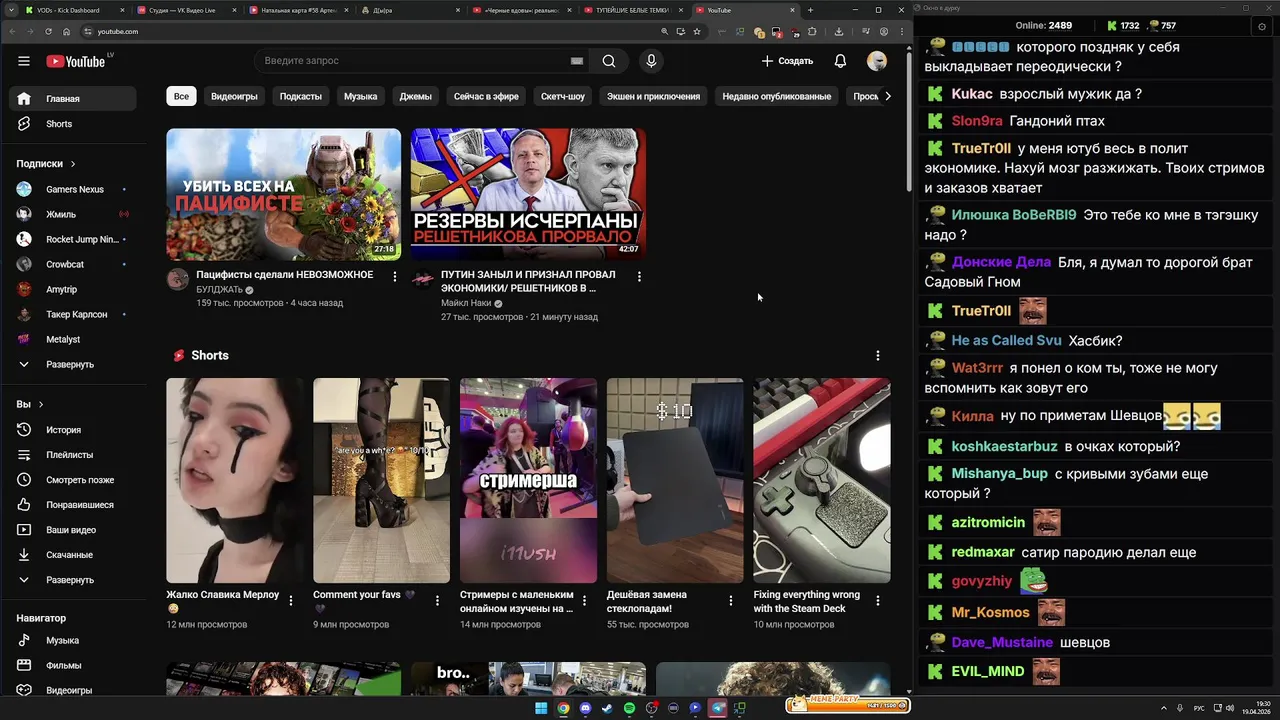Open options for Дешёвая замена стеклопадам short
The width and height of the screenshot is (1280, 720).
point(731,601)
